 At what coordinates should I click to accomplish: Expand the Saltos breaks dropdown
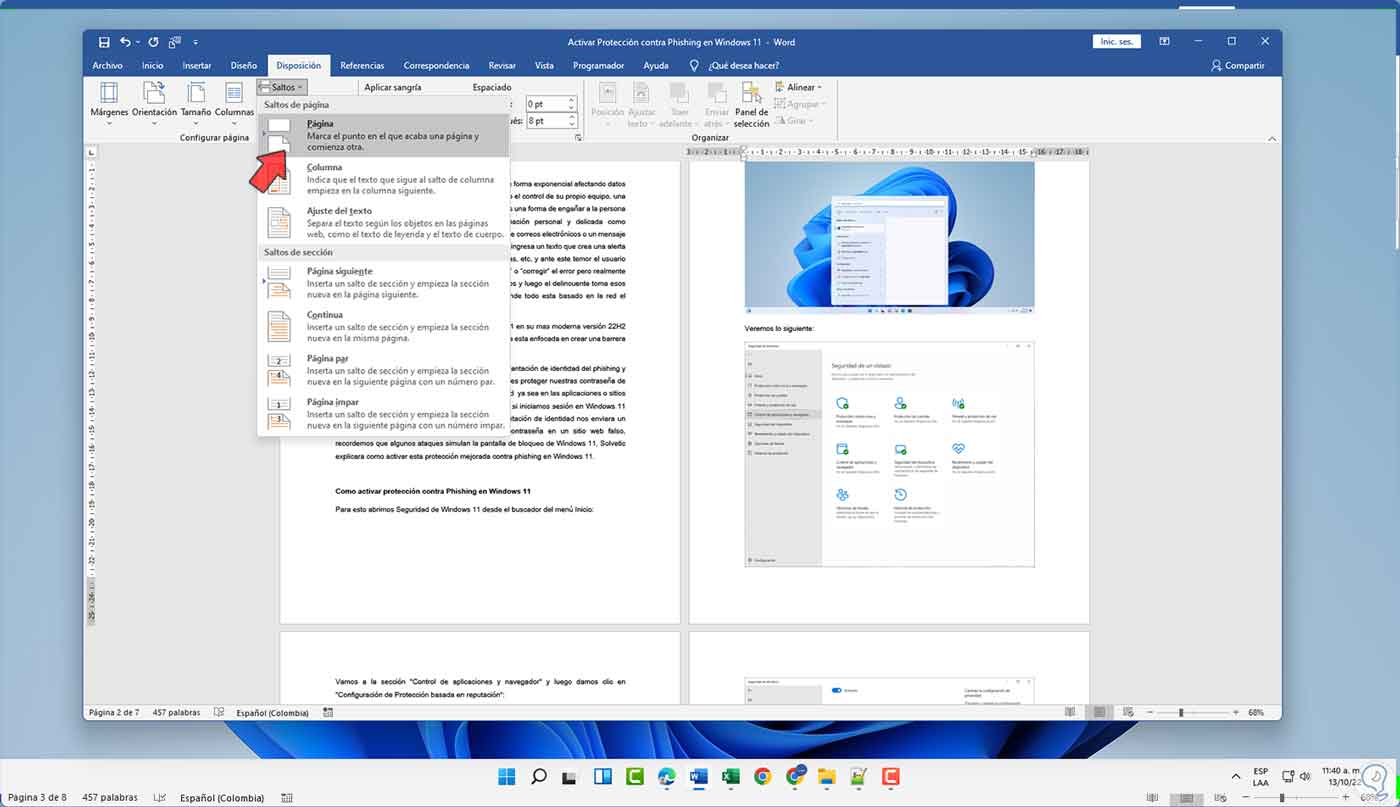click(x=281, y=88)
